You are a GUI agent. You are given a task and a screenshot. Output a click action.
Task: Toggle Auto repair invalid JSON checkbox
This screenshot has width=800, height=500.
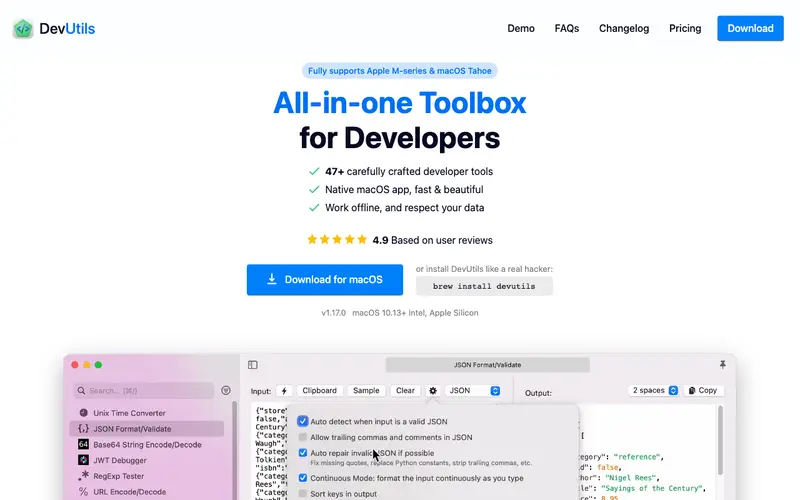coord(303,453)
